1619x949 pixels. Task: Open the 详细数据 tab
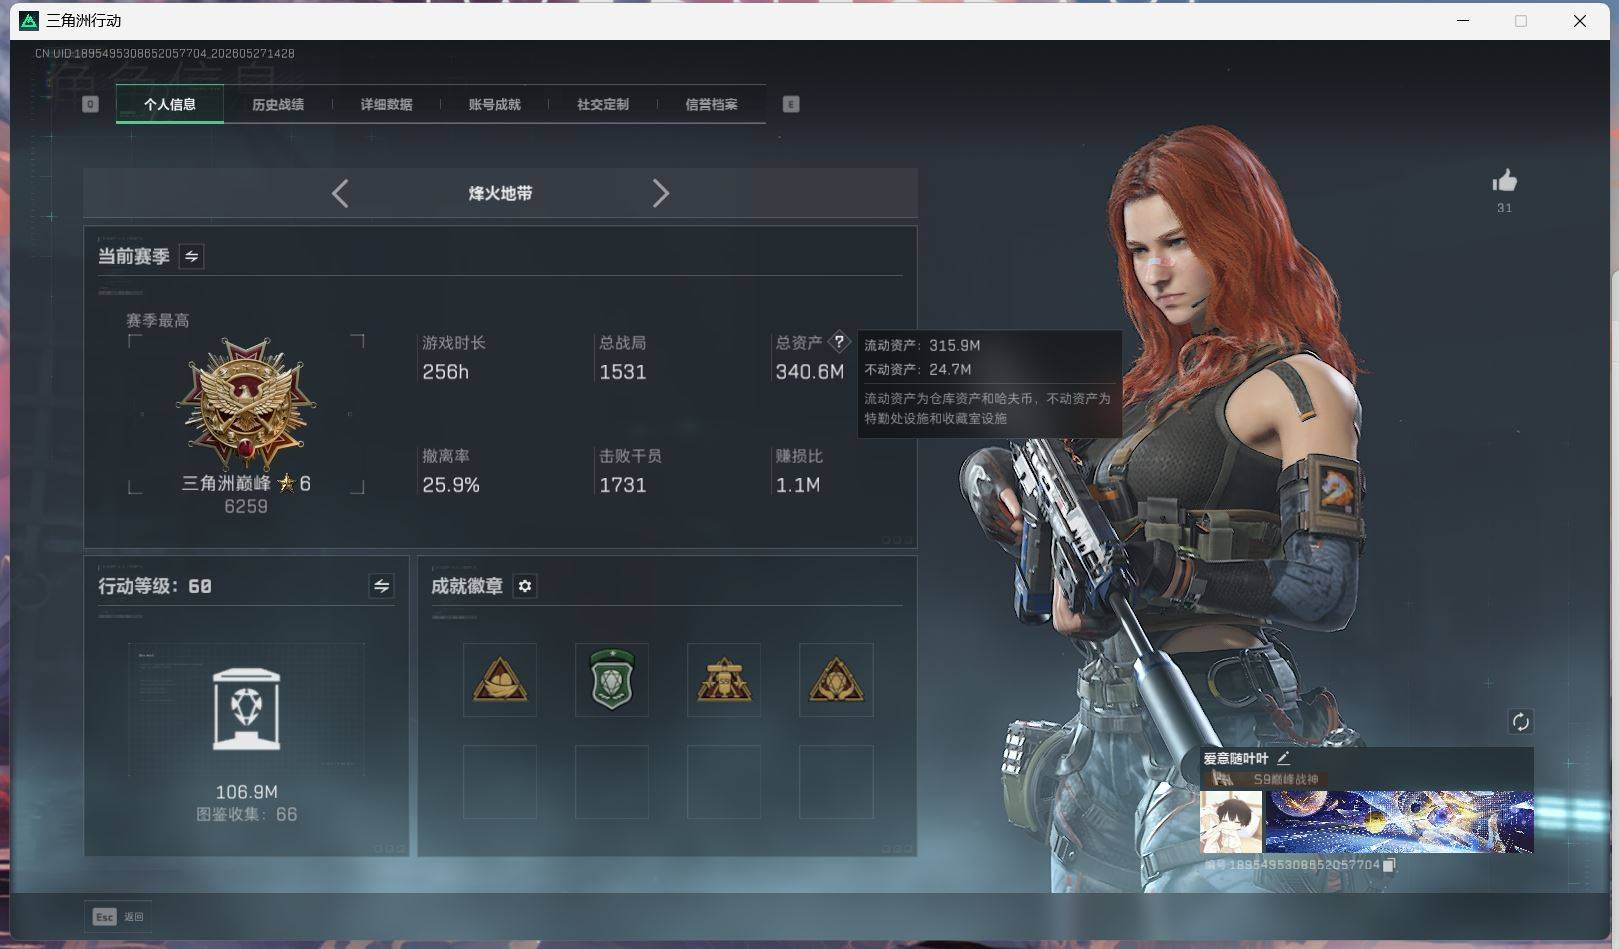tap(386, 104)
